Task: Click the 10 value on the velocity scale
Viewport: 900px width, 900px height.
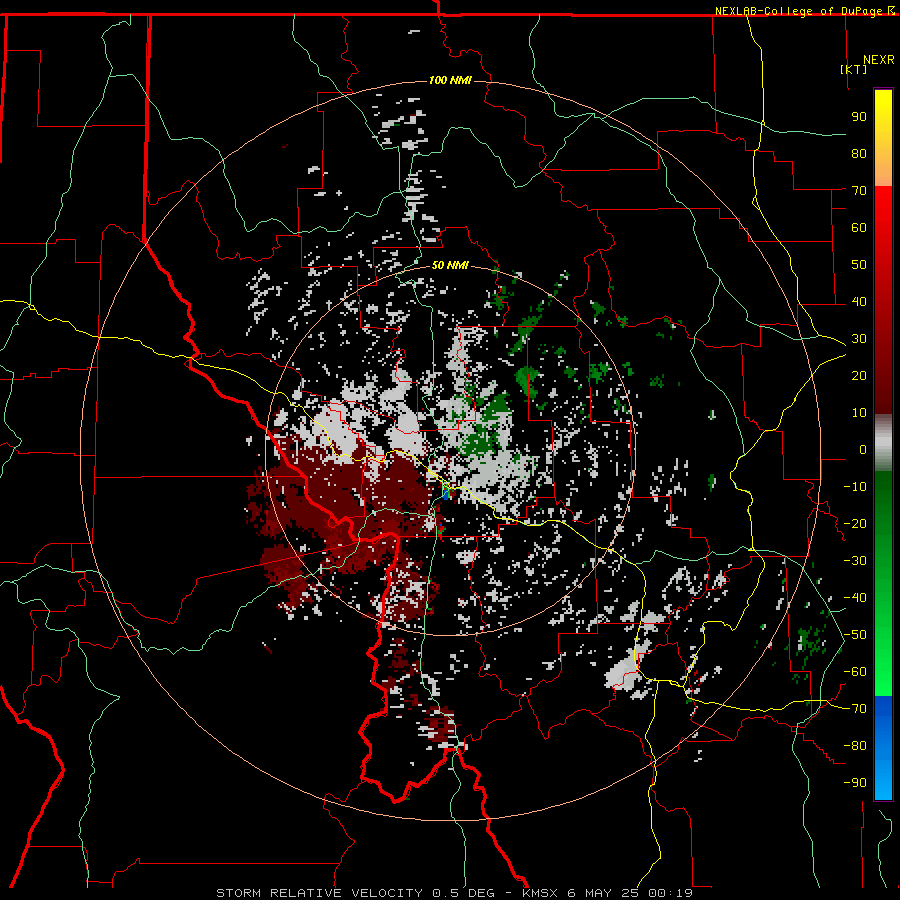Action: 859,413
